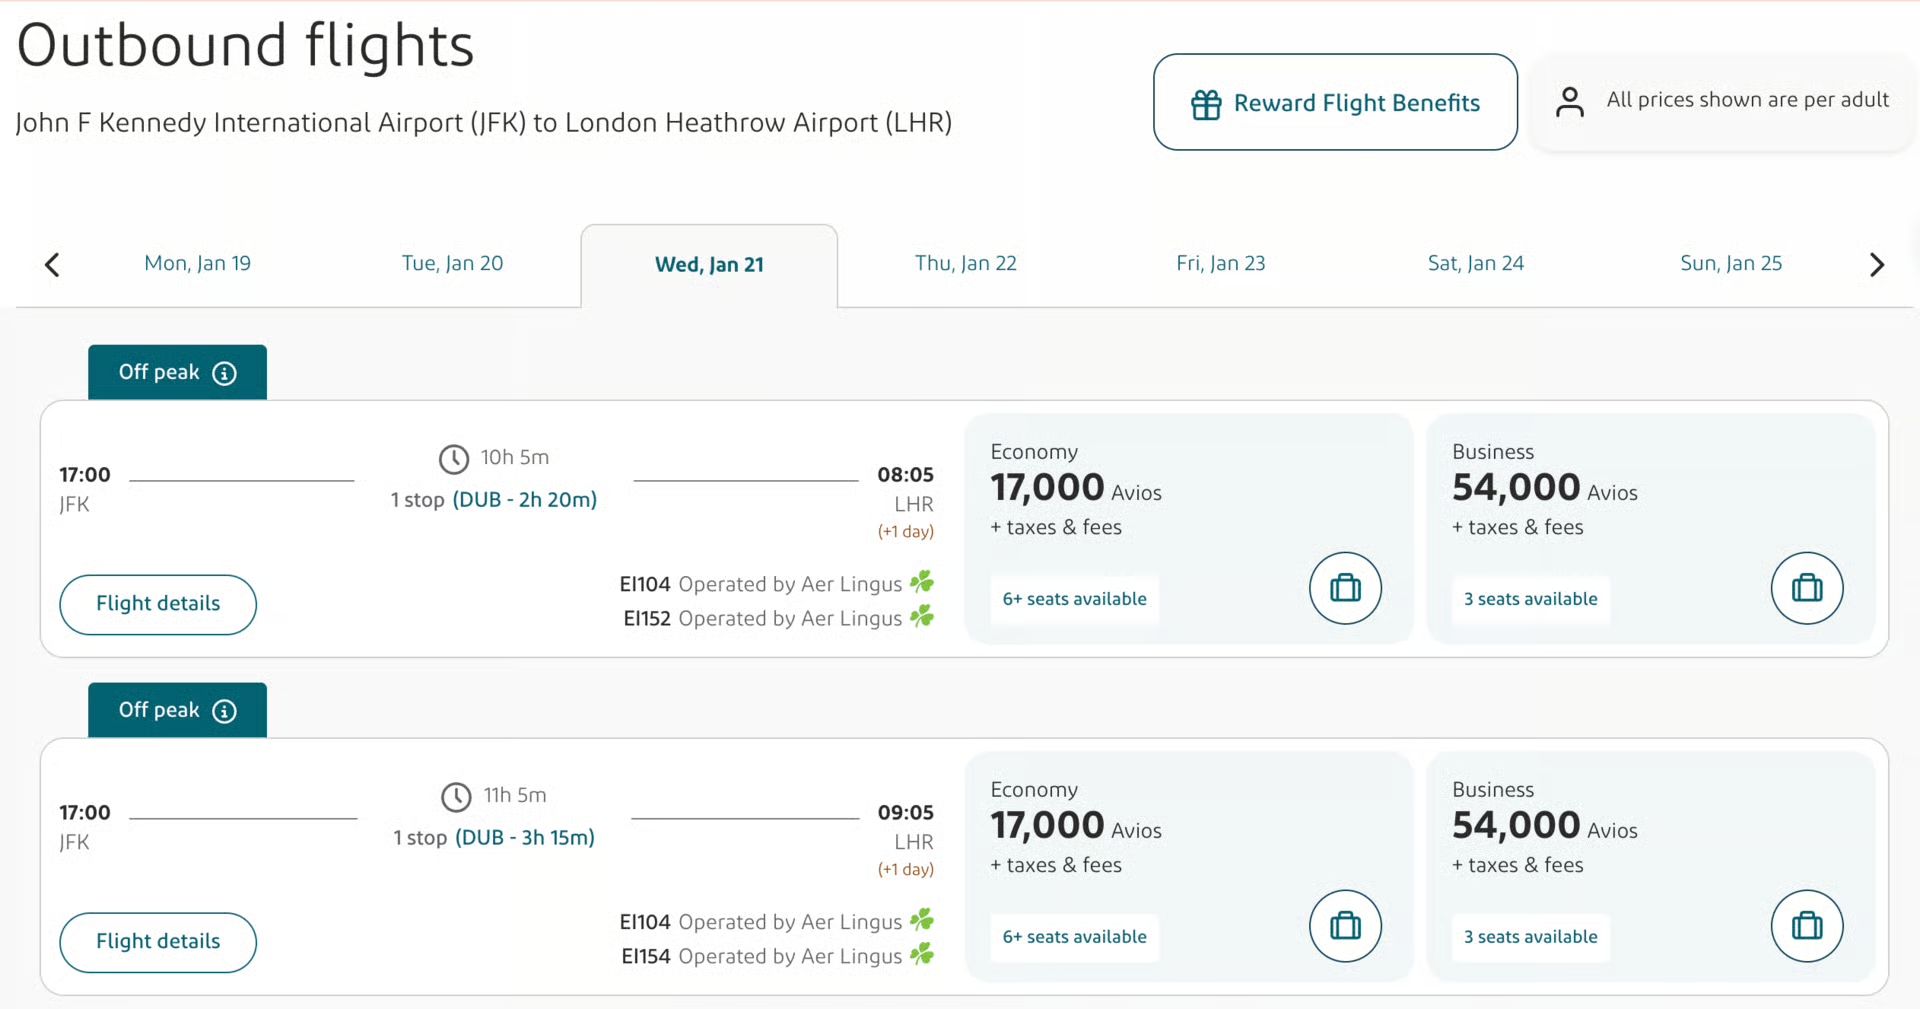Click info icon on second Off peak badge
This screenshot has width=1920, height=1009.
point(225,711)
